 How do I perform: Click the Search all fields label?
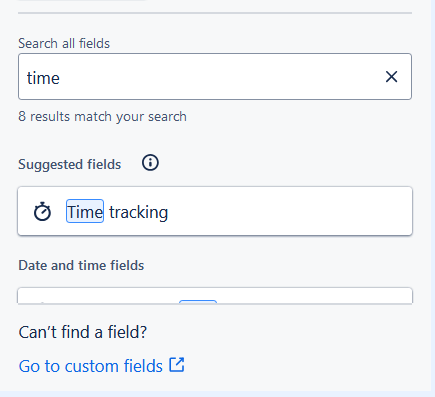[64, 43]
